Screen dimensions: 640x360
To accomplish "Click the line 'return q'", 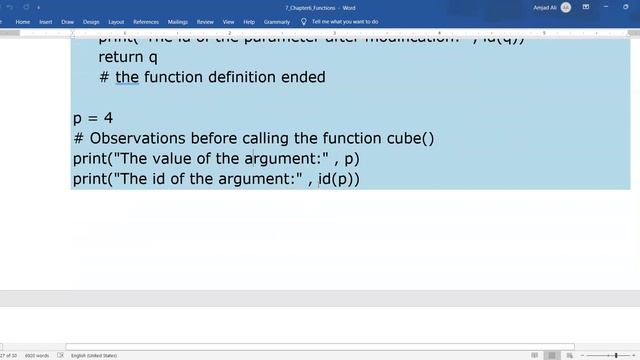I will click(x=128, y=57).
